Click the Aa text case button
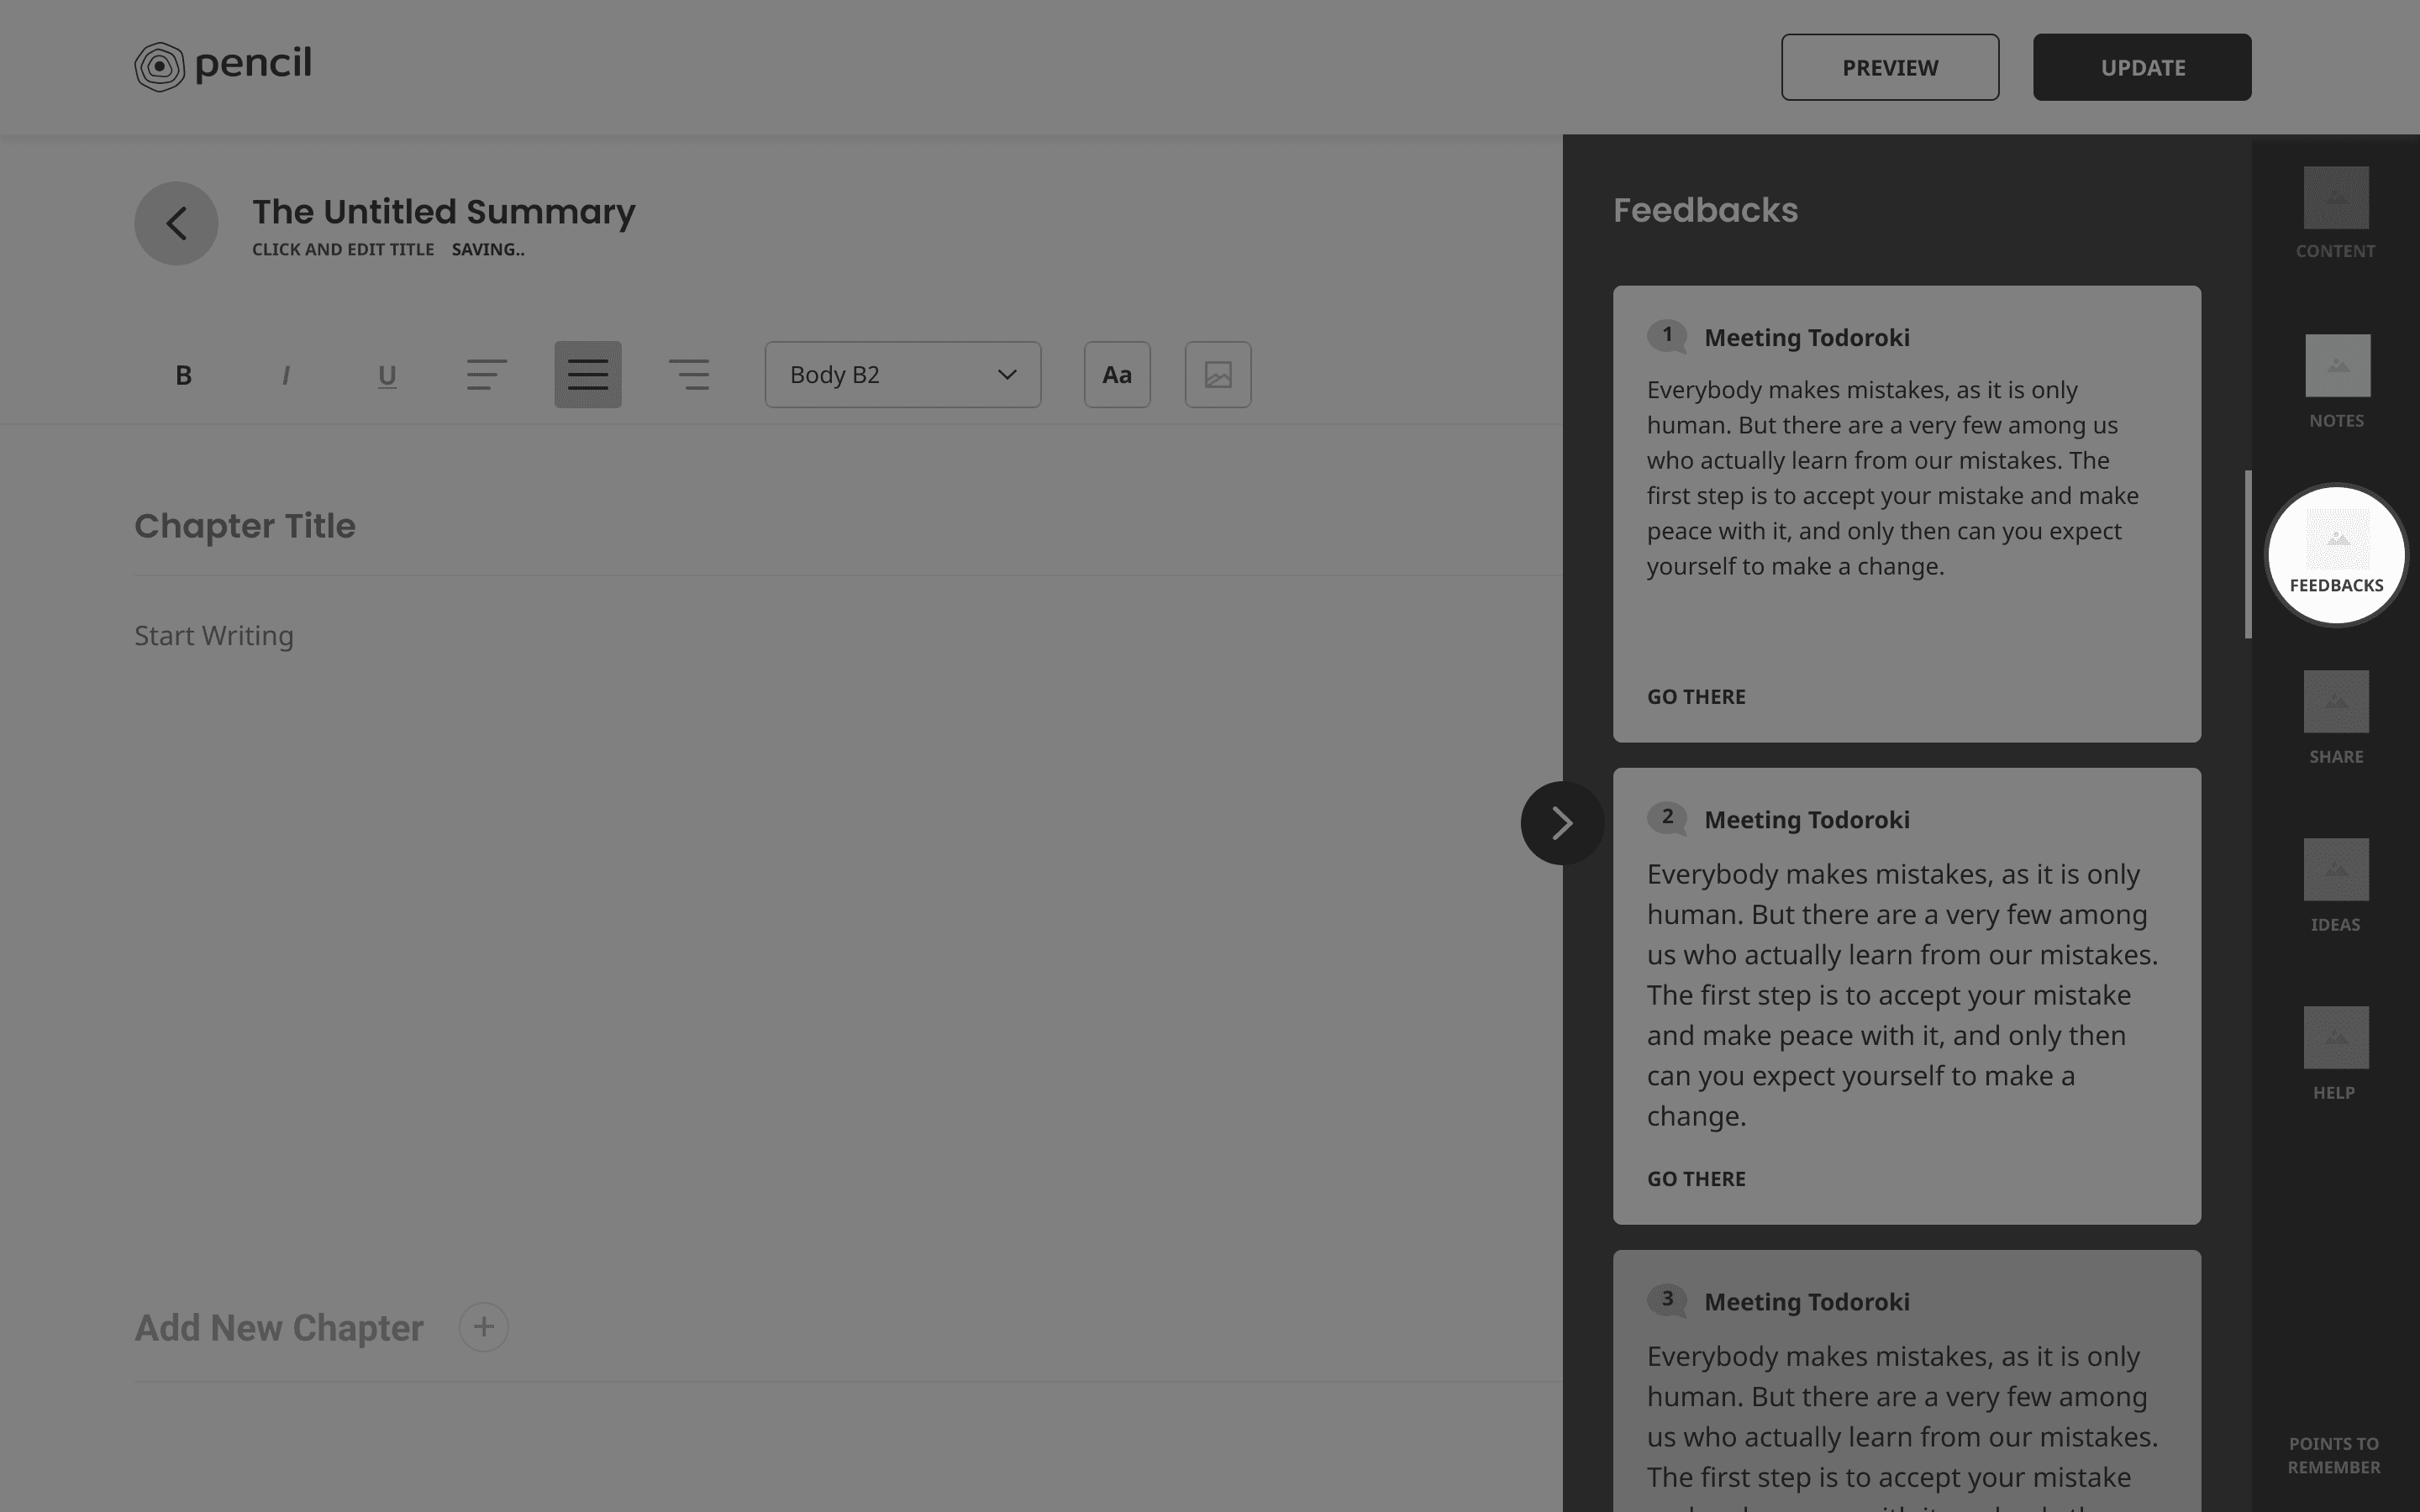Viewport: 2420px width, 1512px height. tap(1117, 375)
